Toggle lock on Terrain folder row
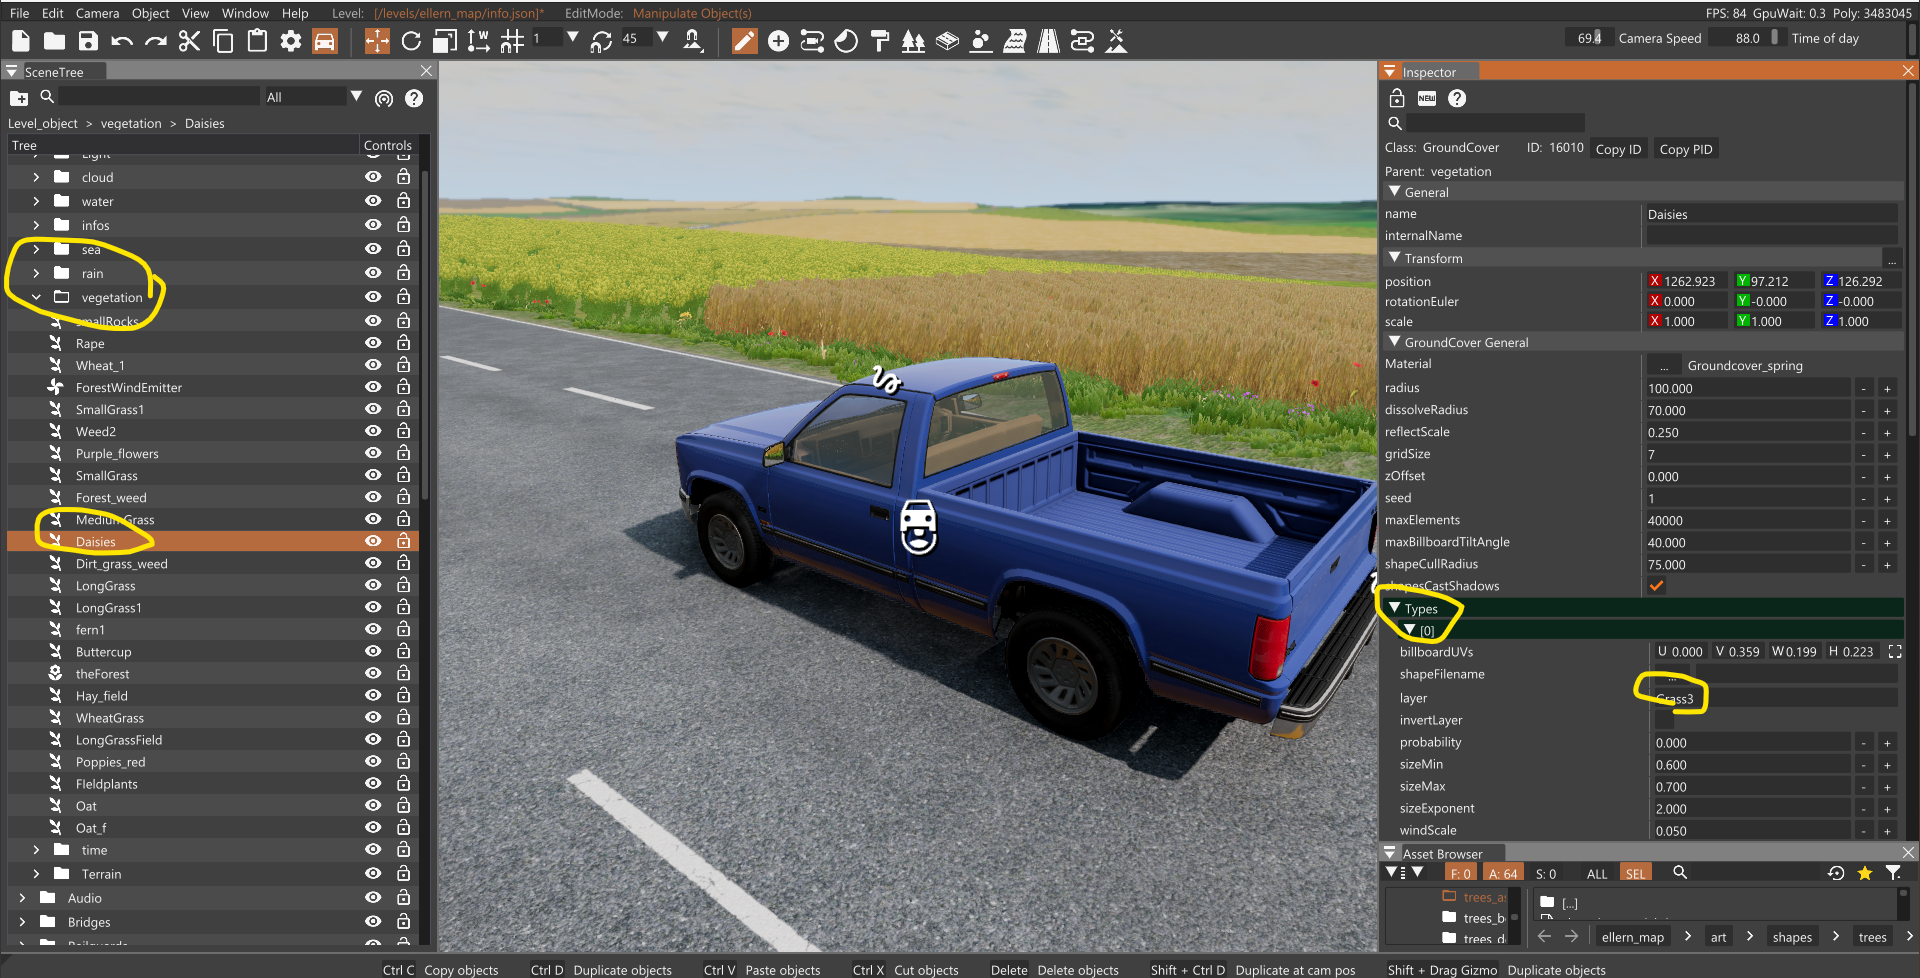Viewport: 1920px width, 978px height. (403, 873)
